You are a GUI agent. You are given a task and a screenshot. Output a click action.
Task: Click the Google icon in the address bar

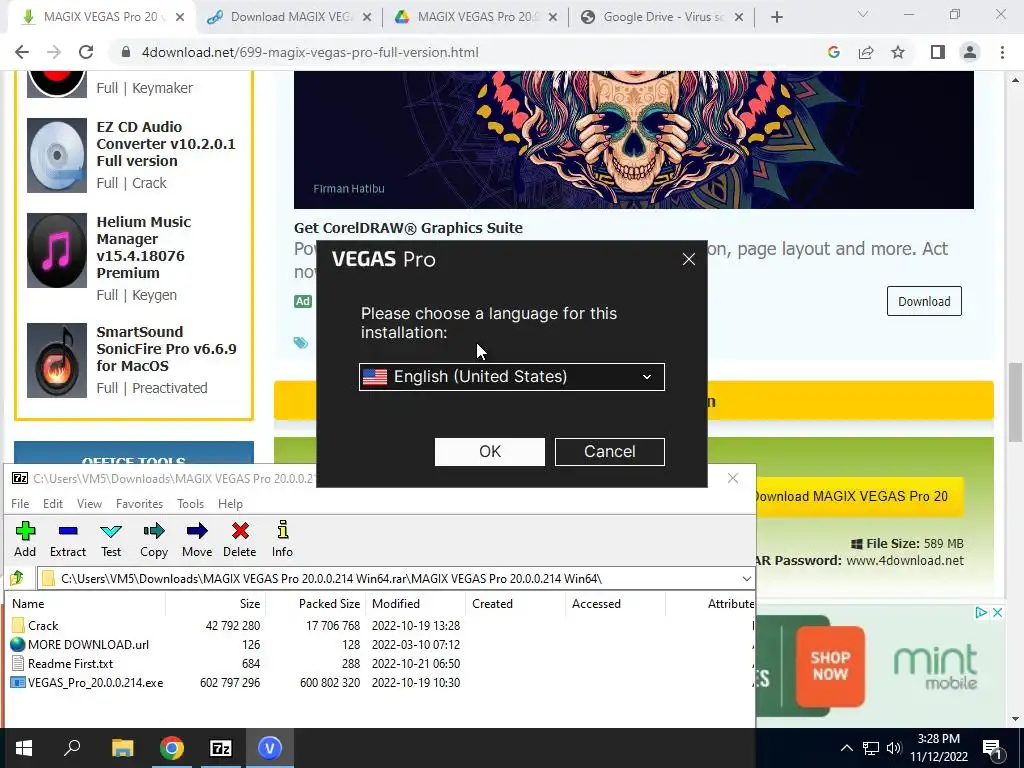834,52
